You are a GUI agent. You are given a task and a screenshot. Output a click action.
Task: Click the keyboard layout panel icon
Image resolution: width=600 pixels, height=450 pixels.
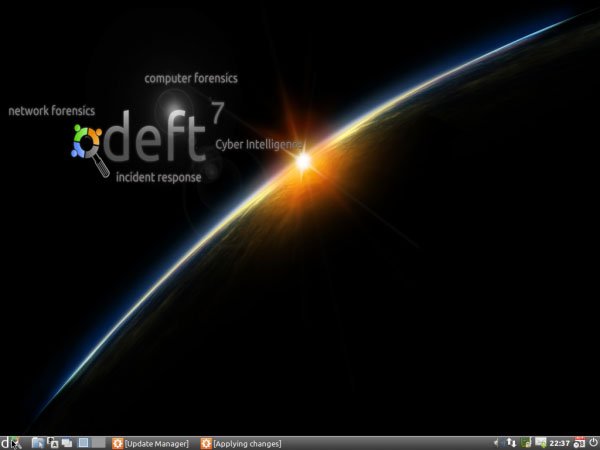pos(52,443)
